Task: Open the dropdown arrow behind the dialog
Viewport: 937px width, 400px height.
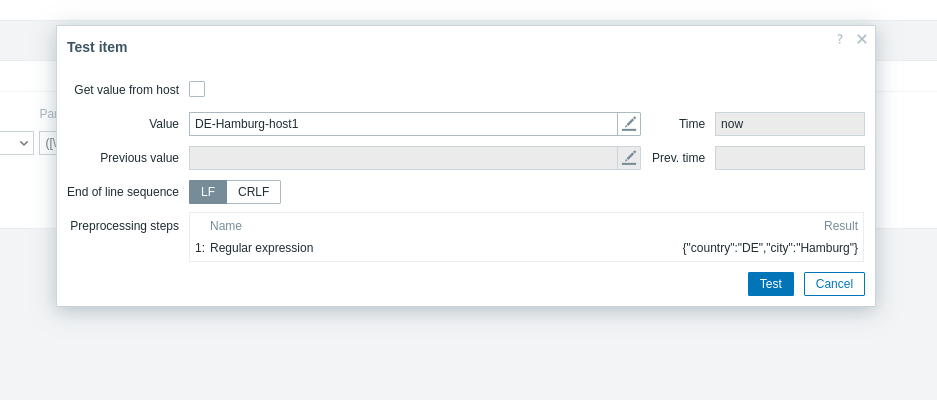Action: point(24,143)
